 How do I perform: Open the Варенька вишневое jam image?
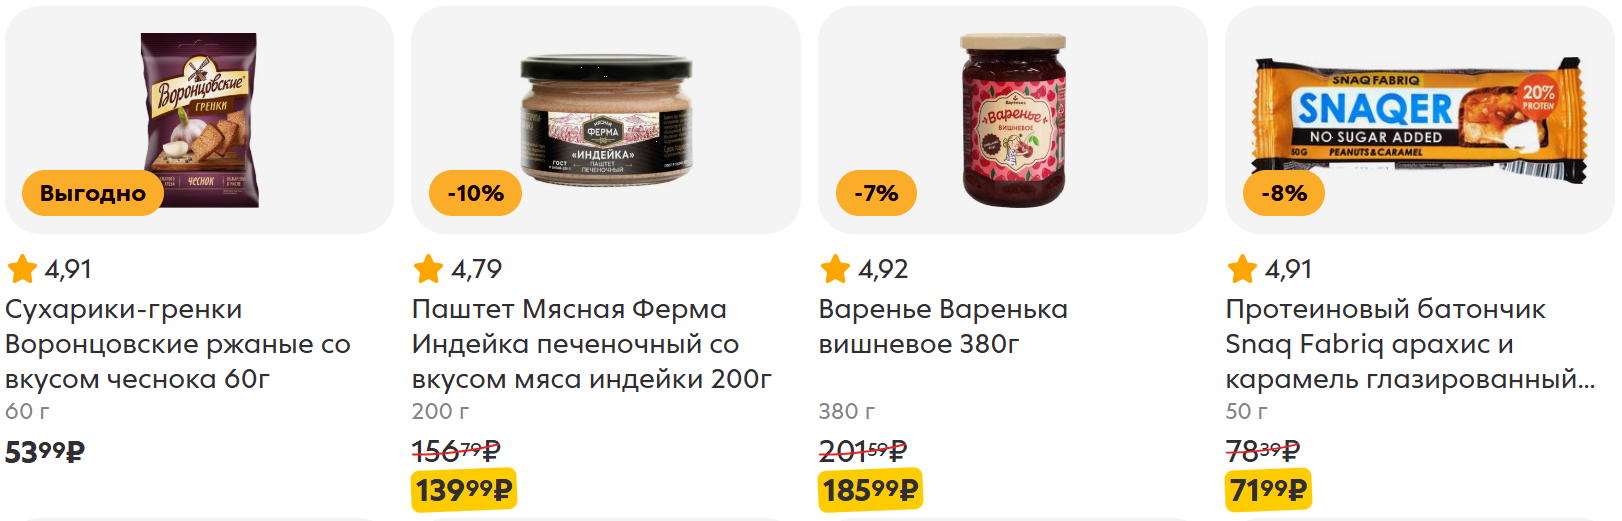(x=1013, y=119)
